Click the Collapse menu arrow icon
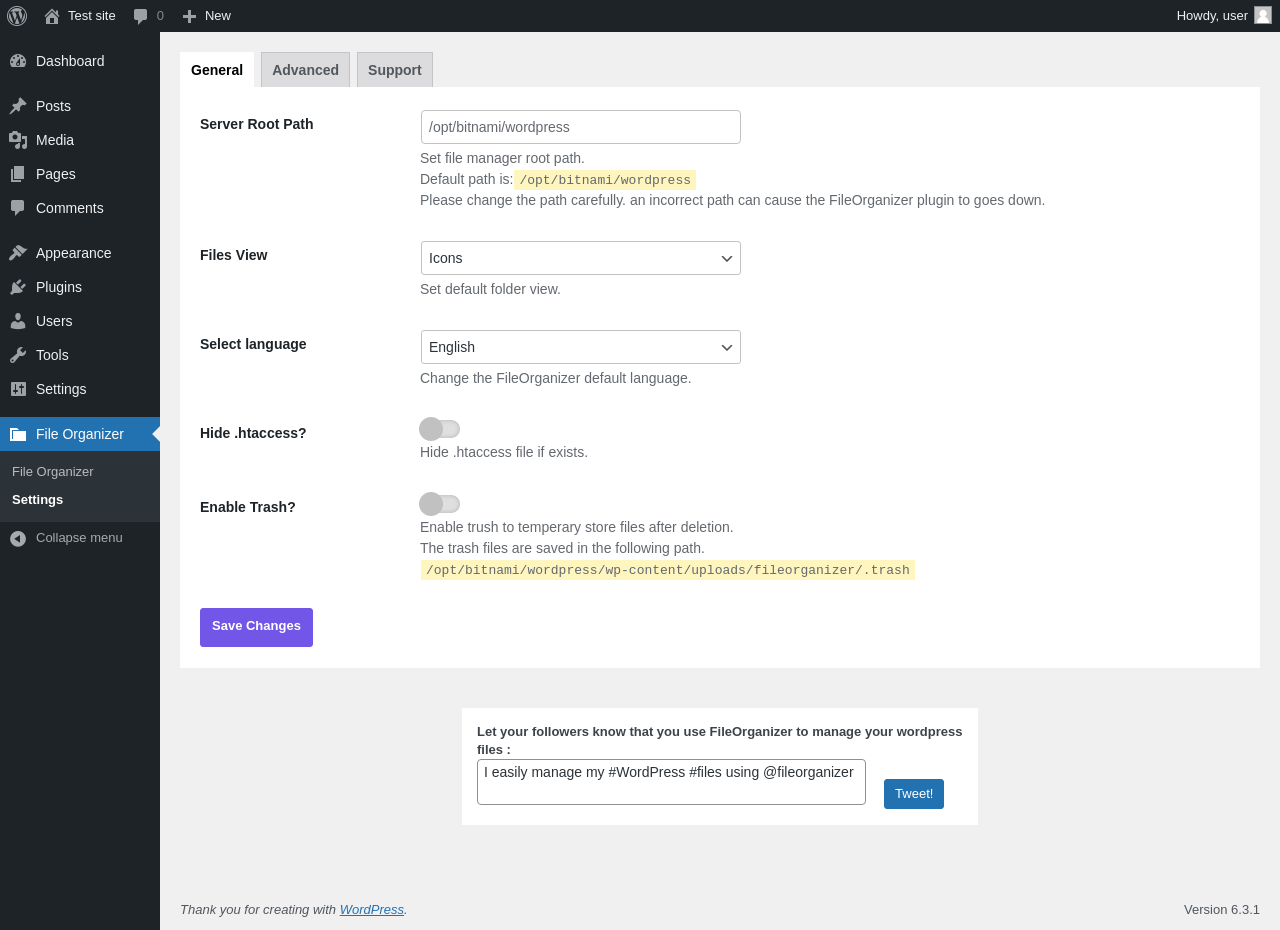 pyautogui.click(x=18, y=538)
